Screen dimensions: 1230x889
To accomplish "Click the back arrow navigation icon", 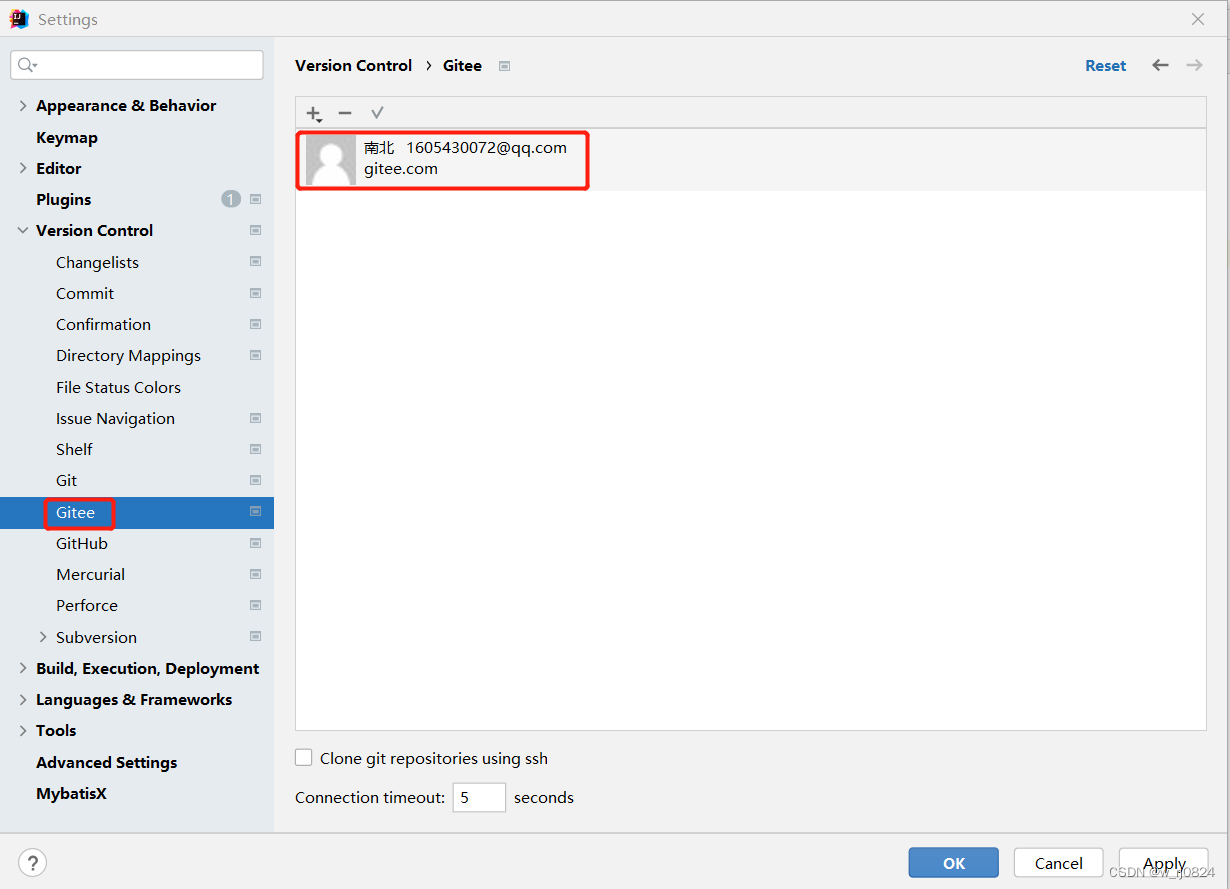I will (x=1160, y=65).
